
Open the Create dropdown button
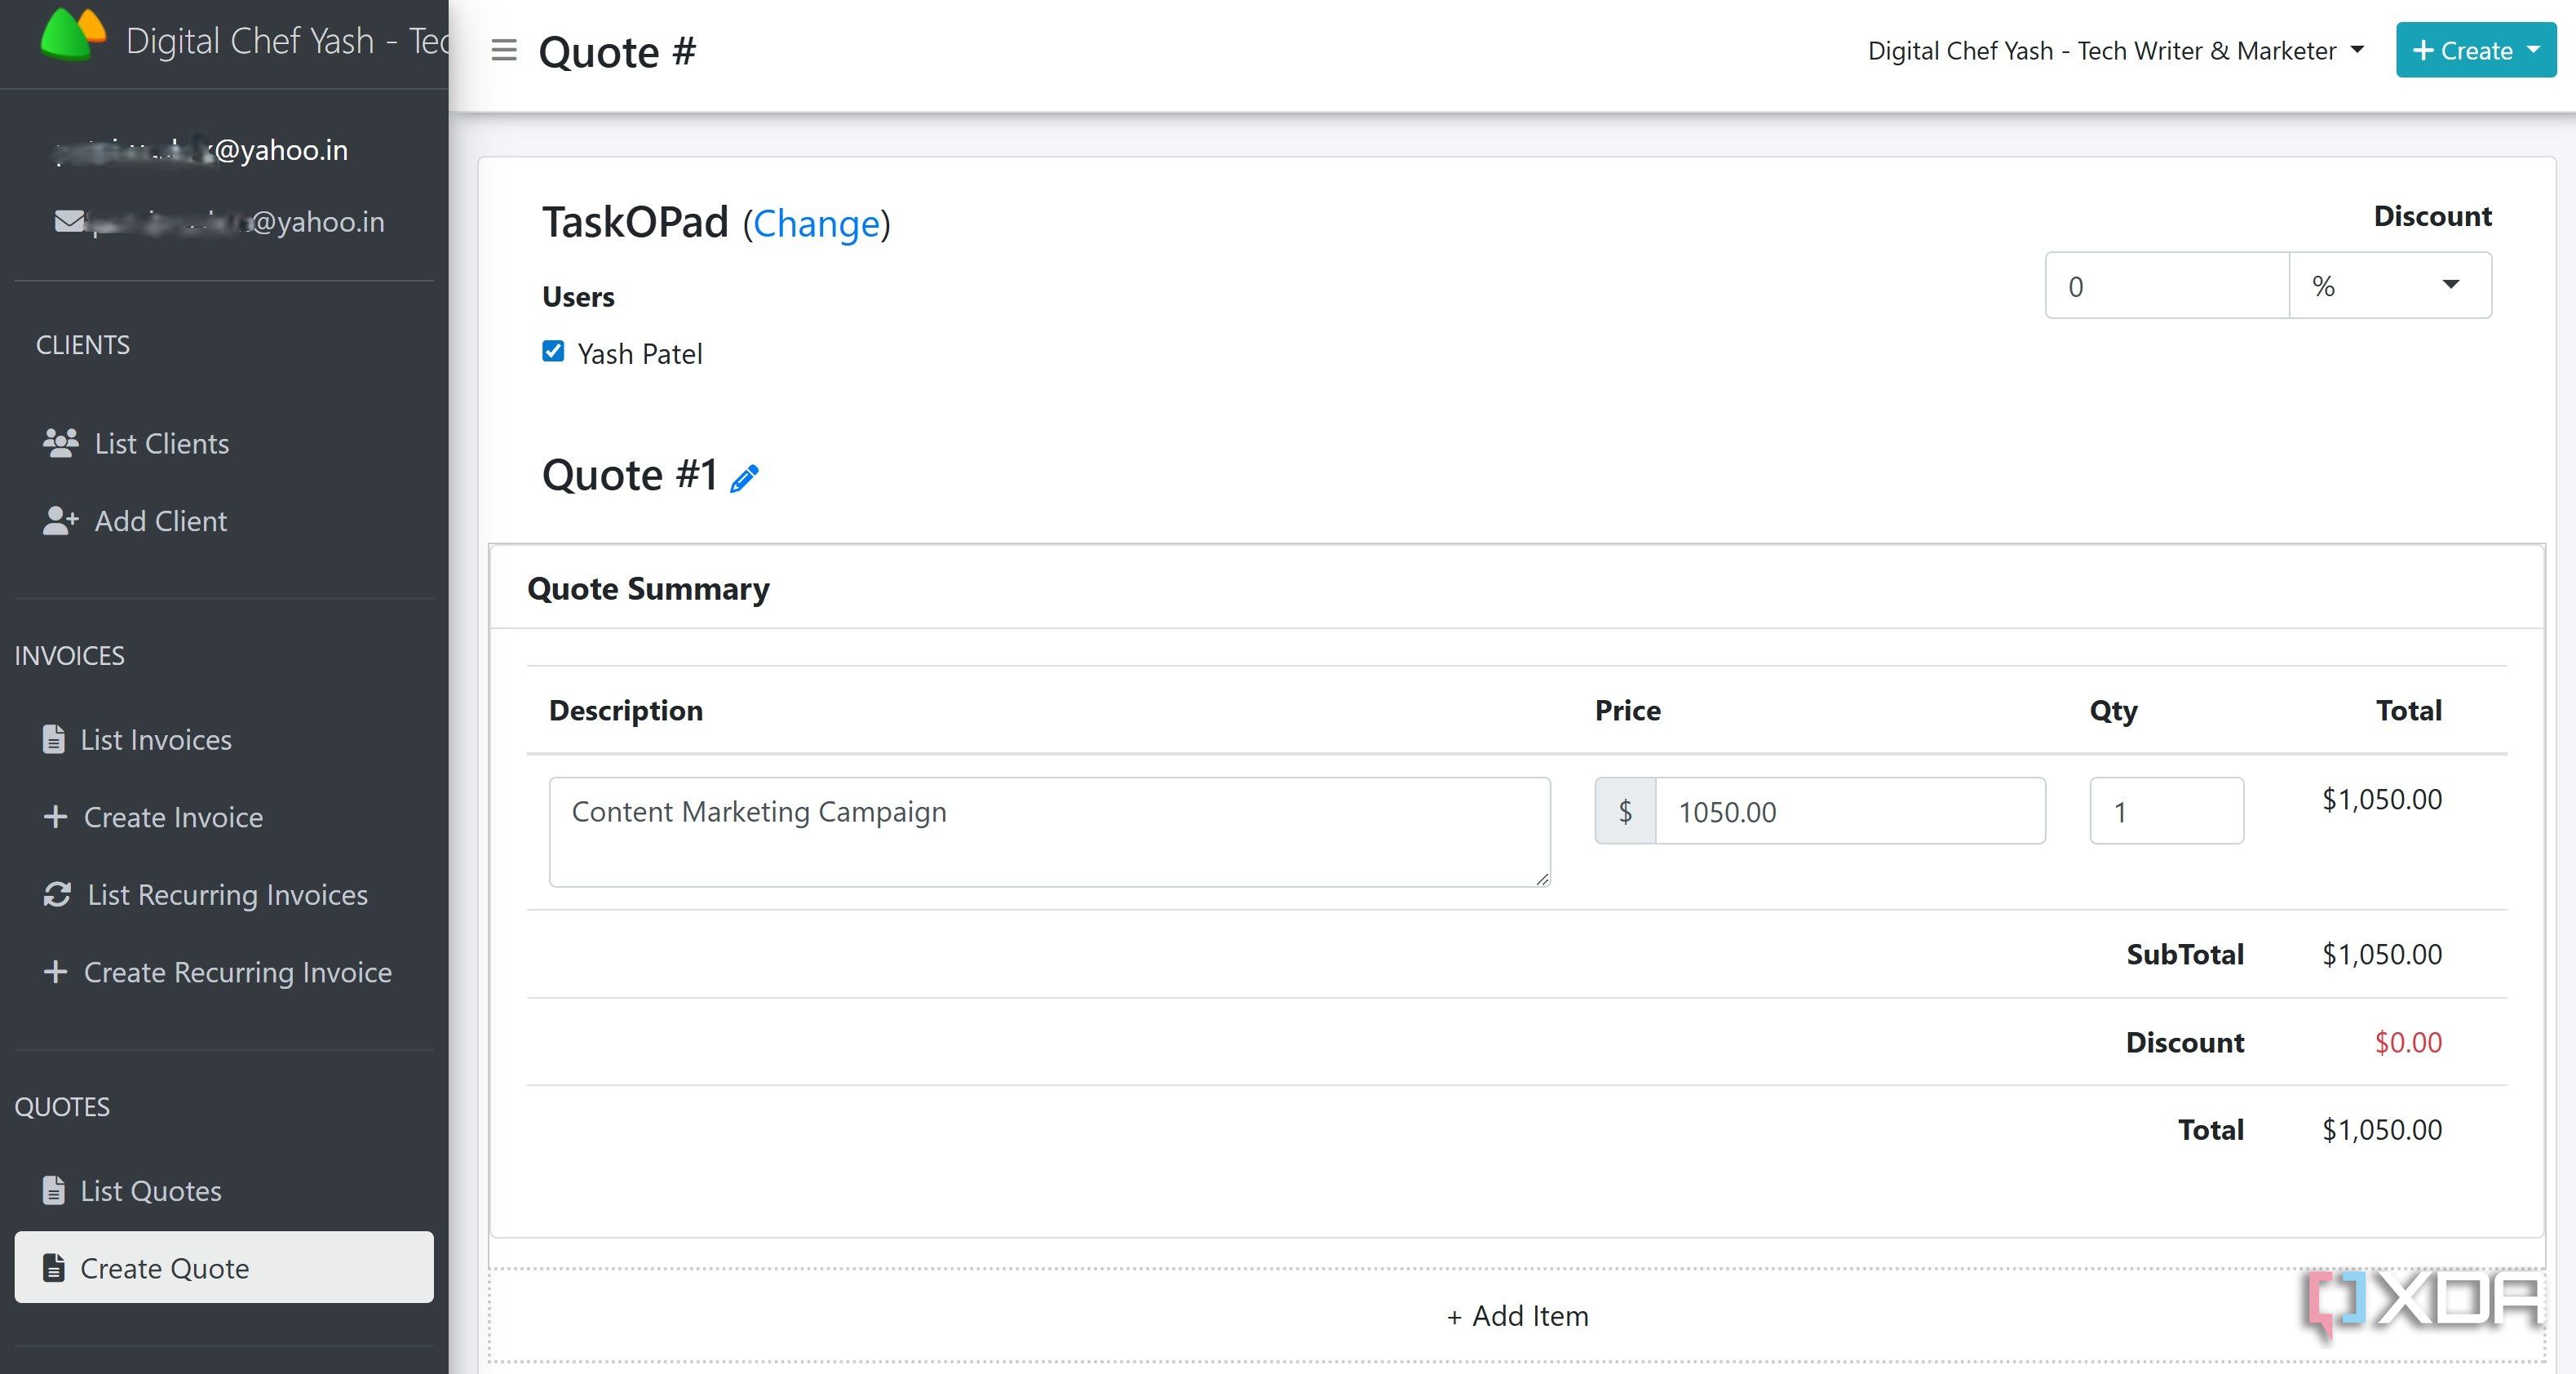pyautogui.click(x=2476, y=50)
